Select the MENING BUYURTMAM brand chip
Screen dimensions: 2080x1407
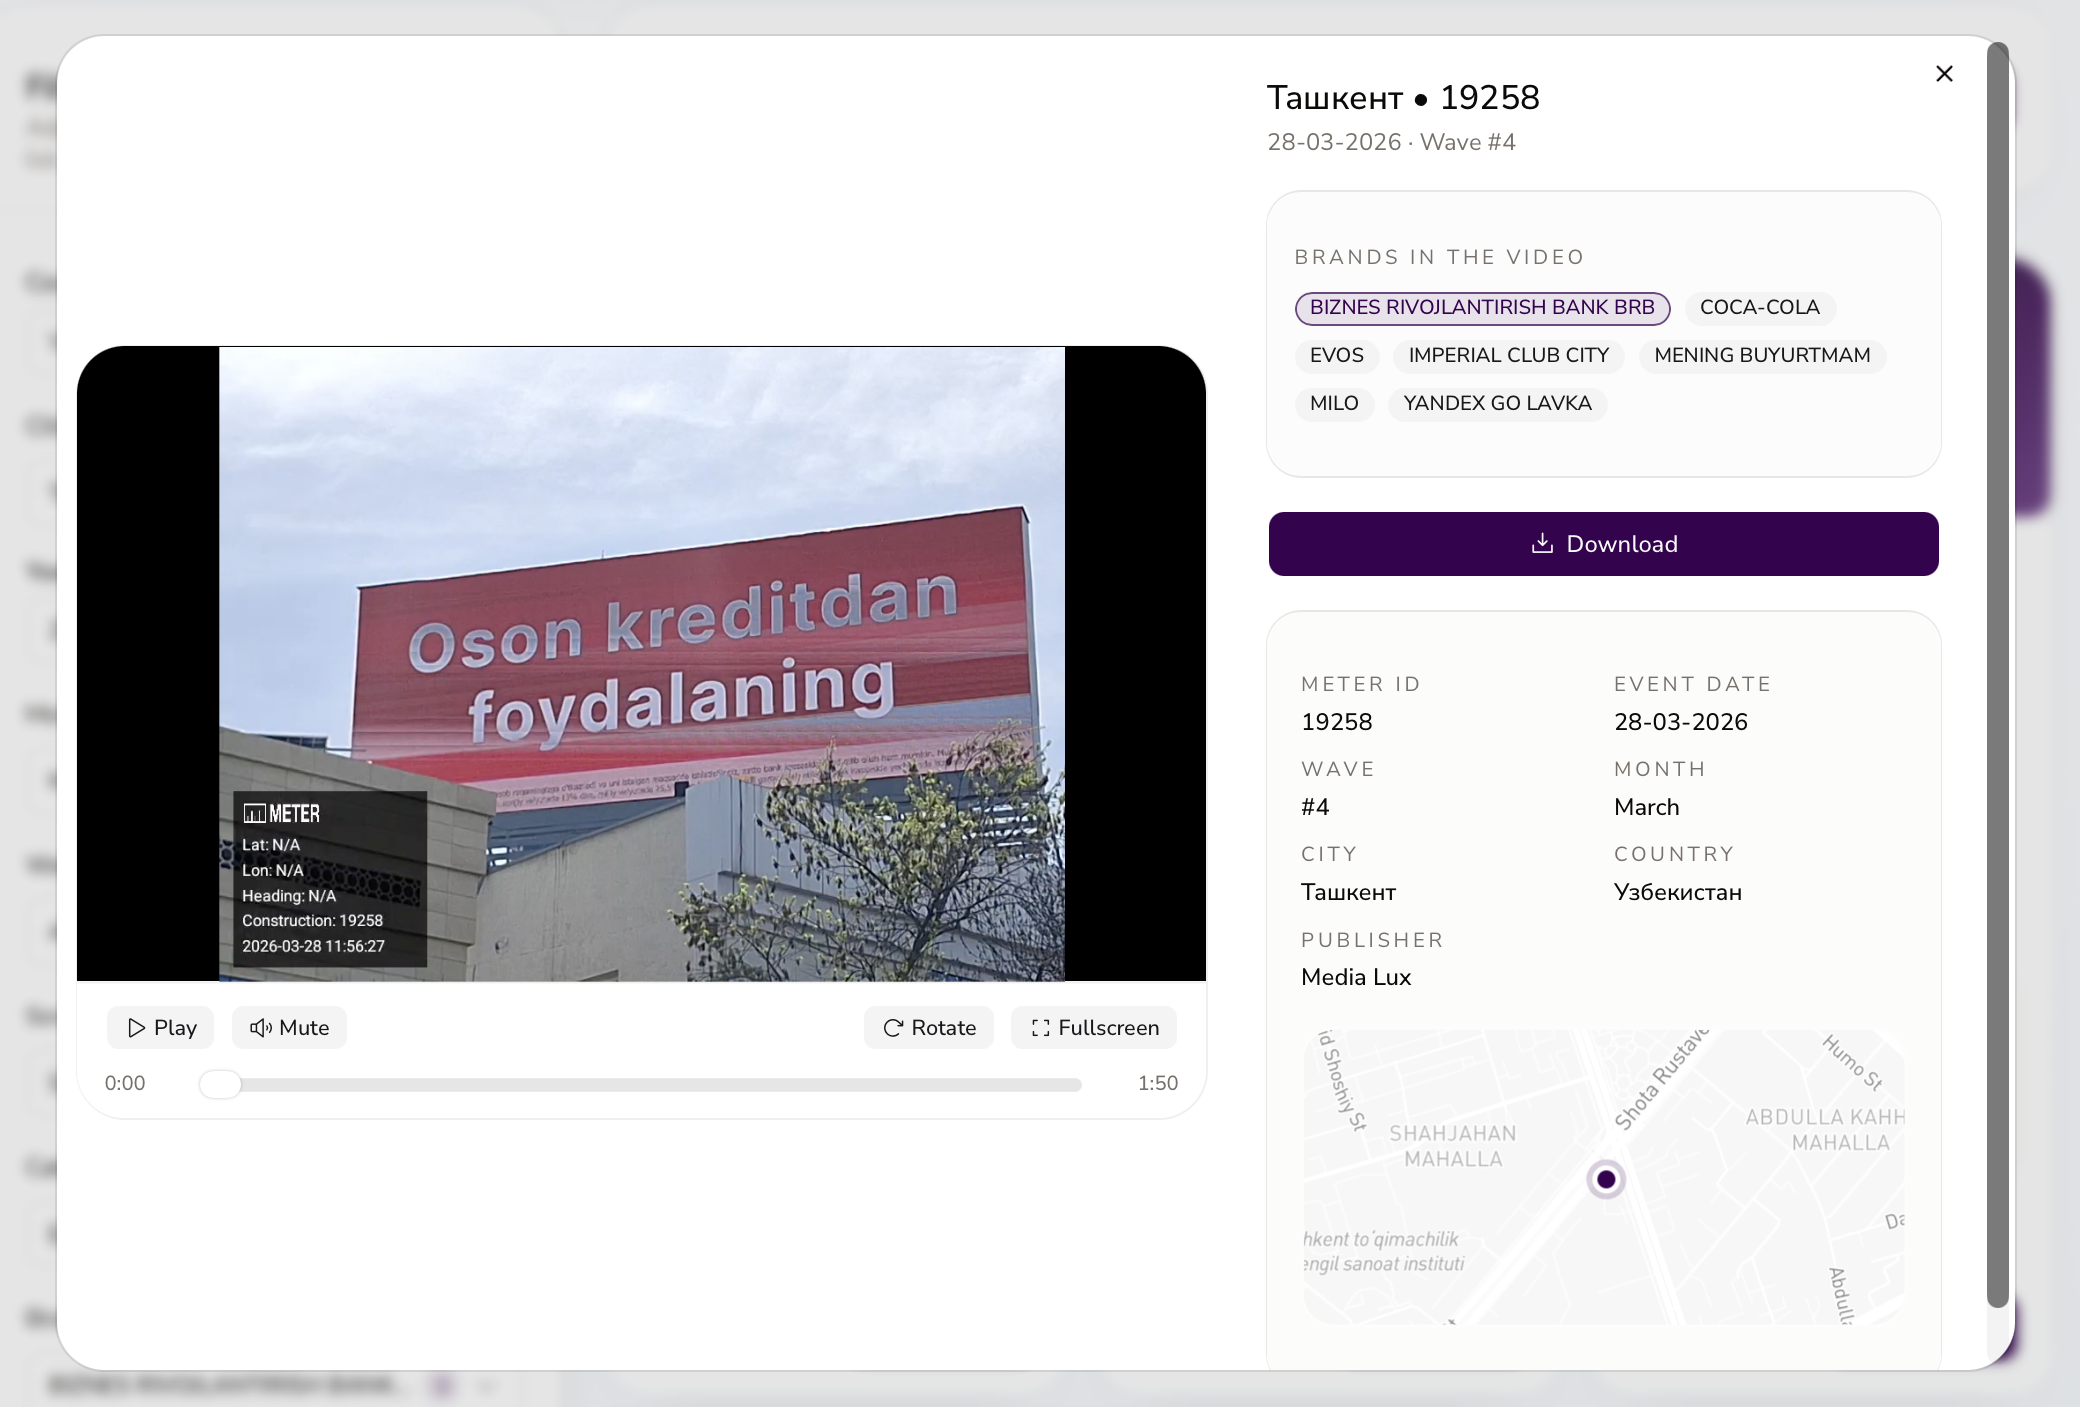1762,356
